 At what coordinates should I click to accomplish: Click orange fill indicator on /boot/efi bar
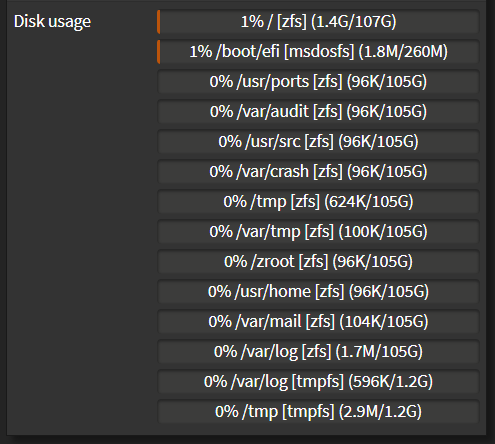pos(159,52)
